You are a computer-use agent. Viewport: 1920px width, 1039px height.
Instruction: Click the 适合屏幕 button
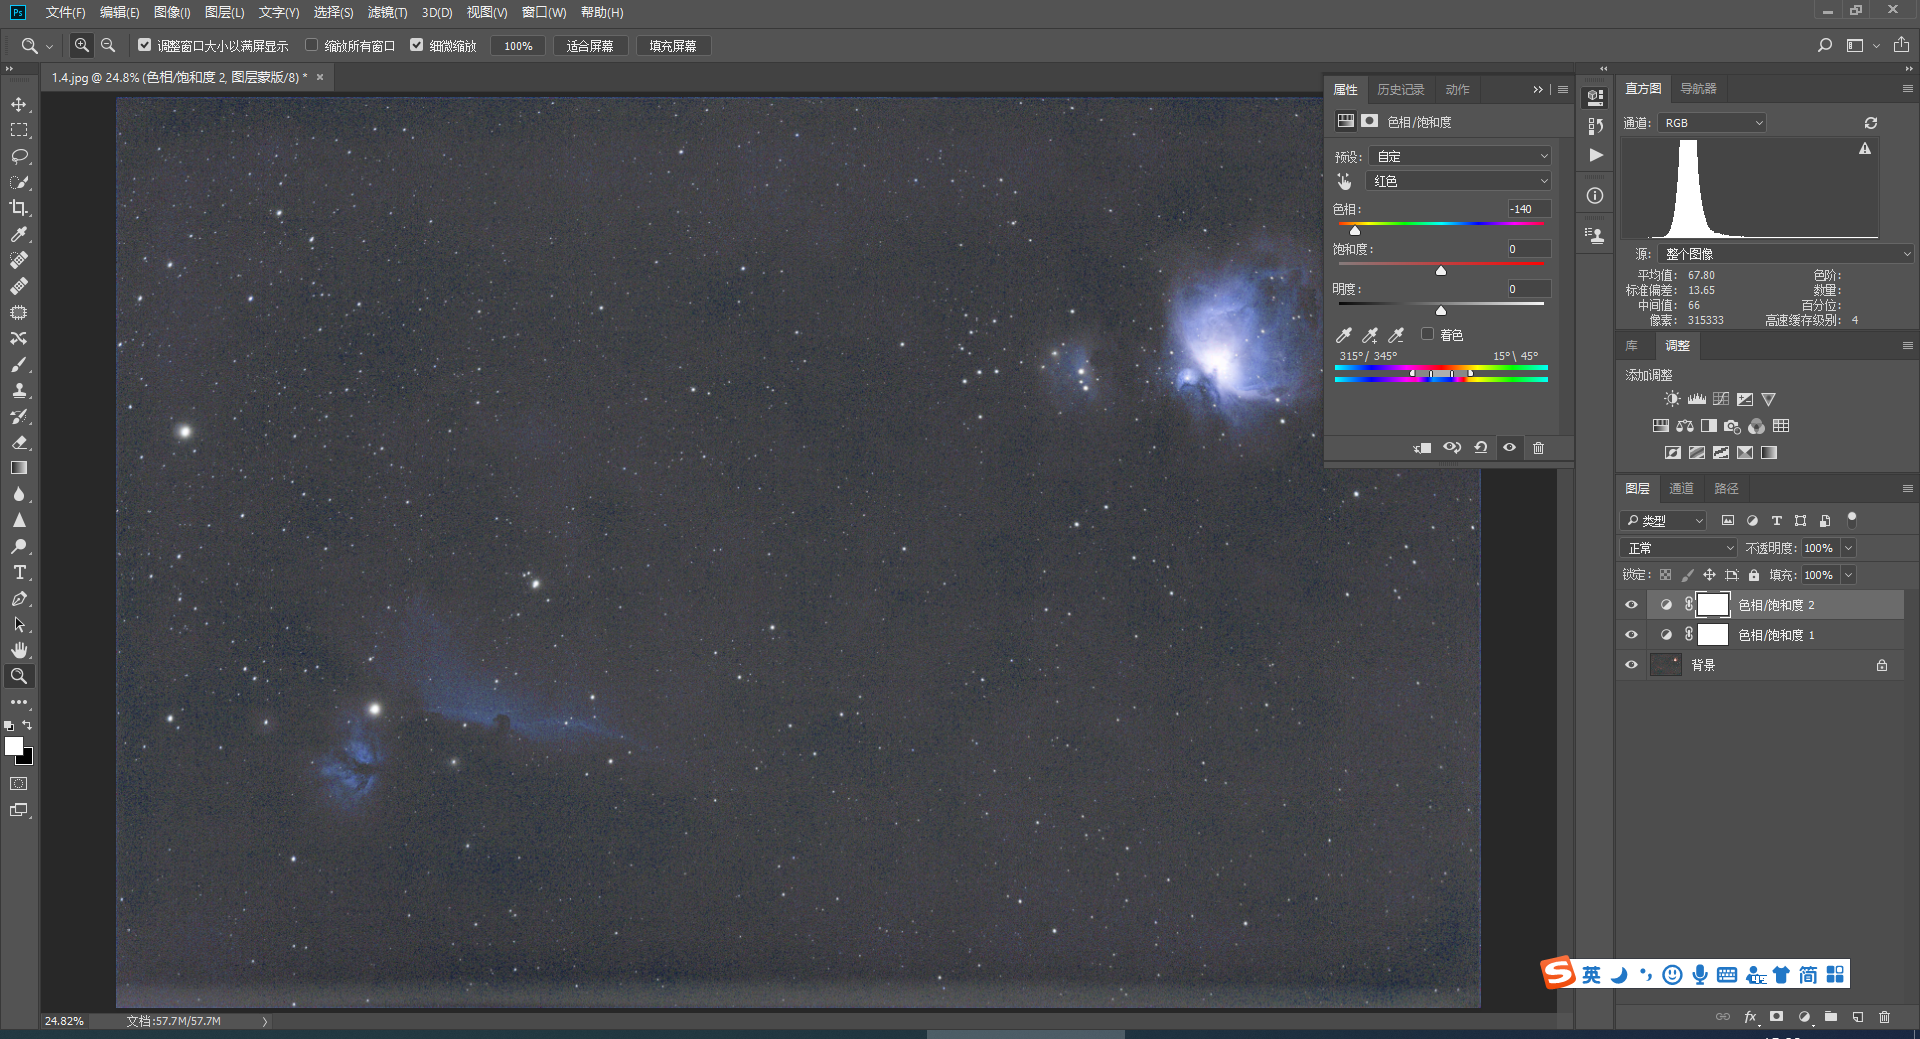590,46
